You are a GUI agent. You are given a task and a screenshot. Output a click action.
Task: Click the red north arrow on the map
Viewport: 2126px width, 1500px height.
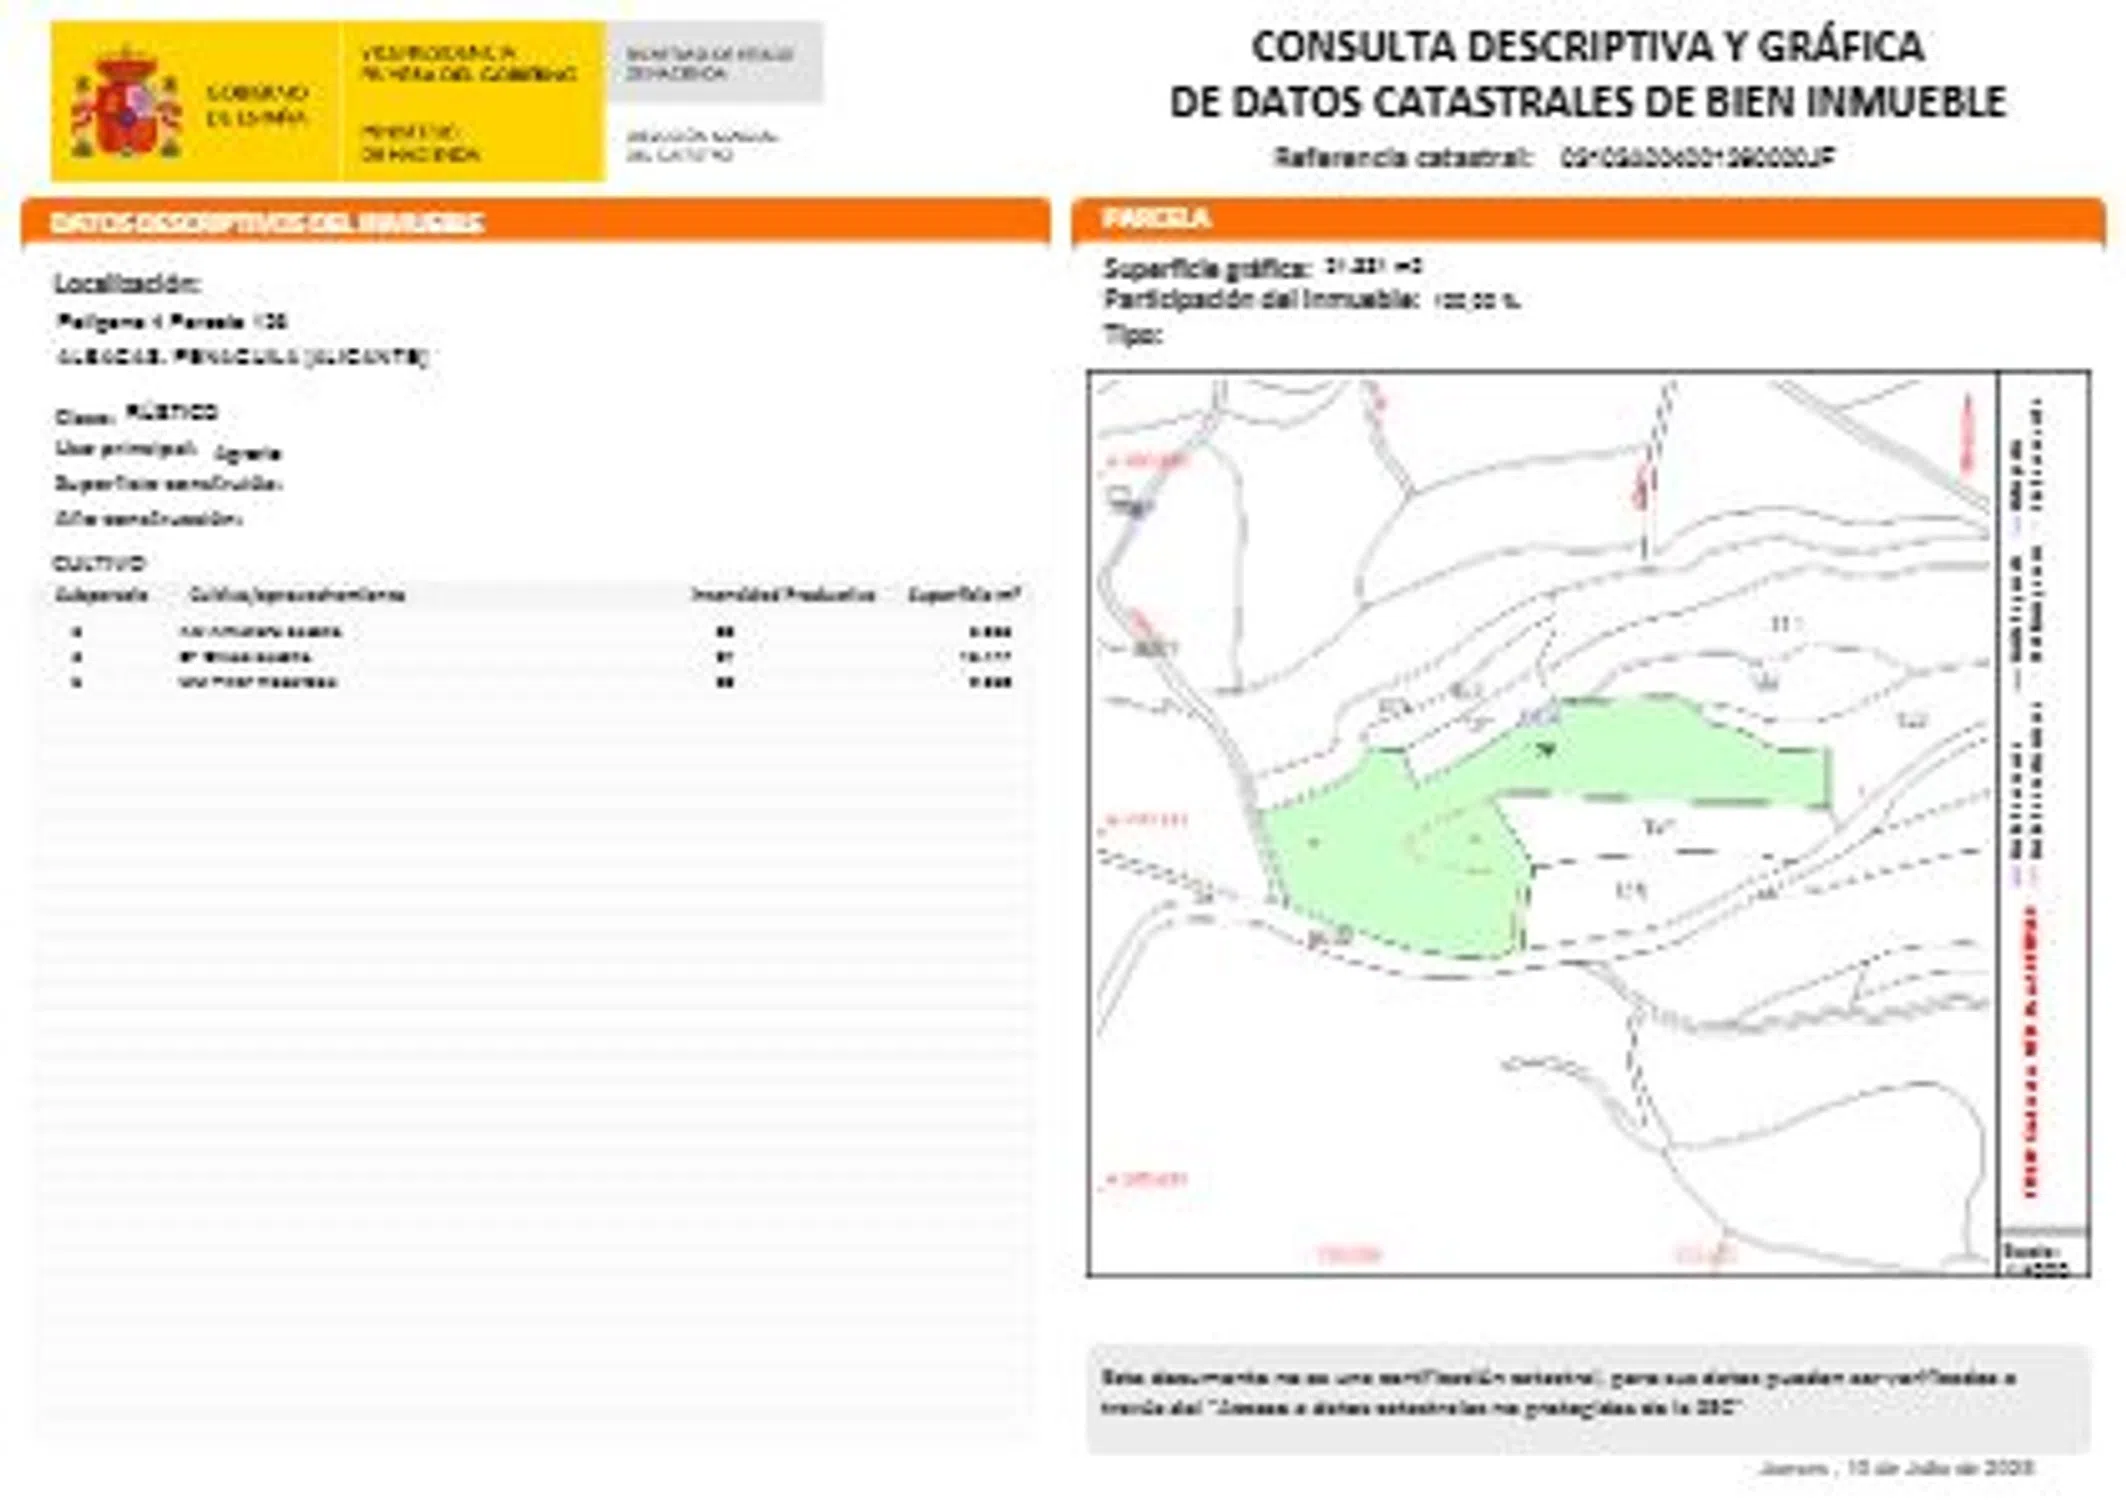tap(1966, 432)
